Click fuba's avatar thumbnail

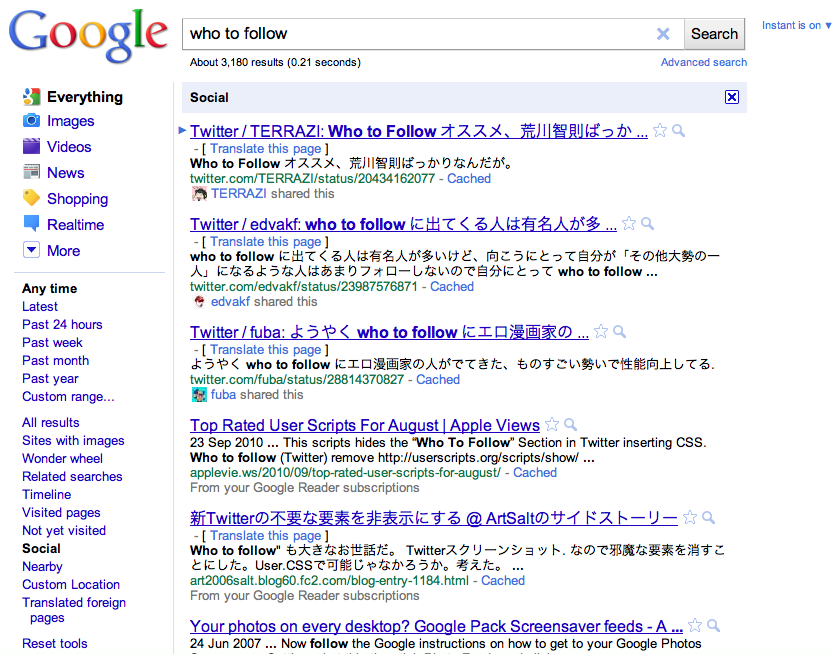tap(199, 395)
